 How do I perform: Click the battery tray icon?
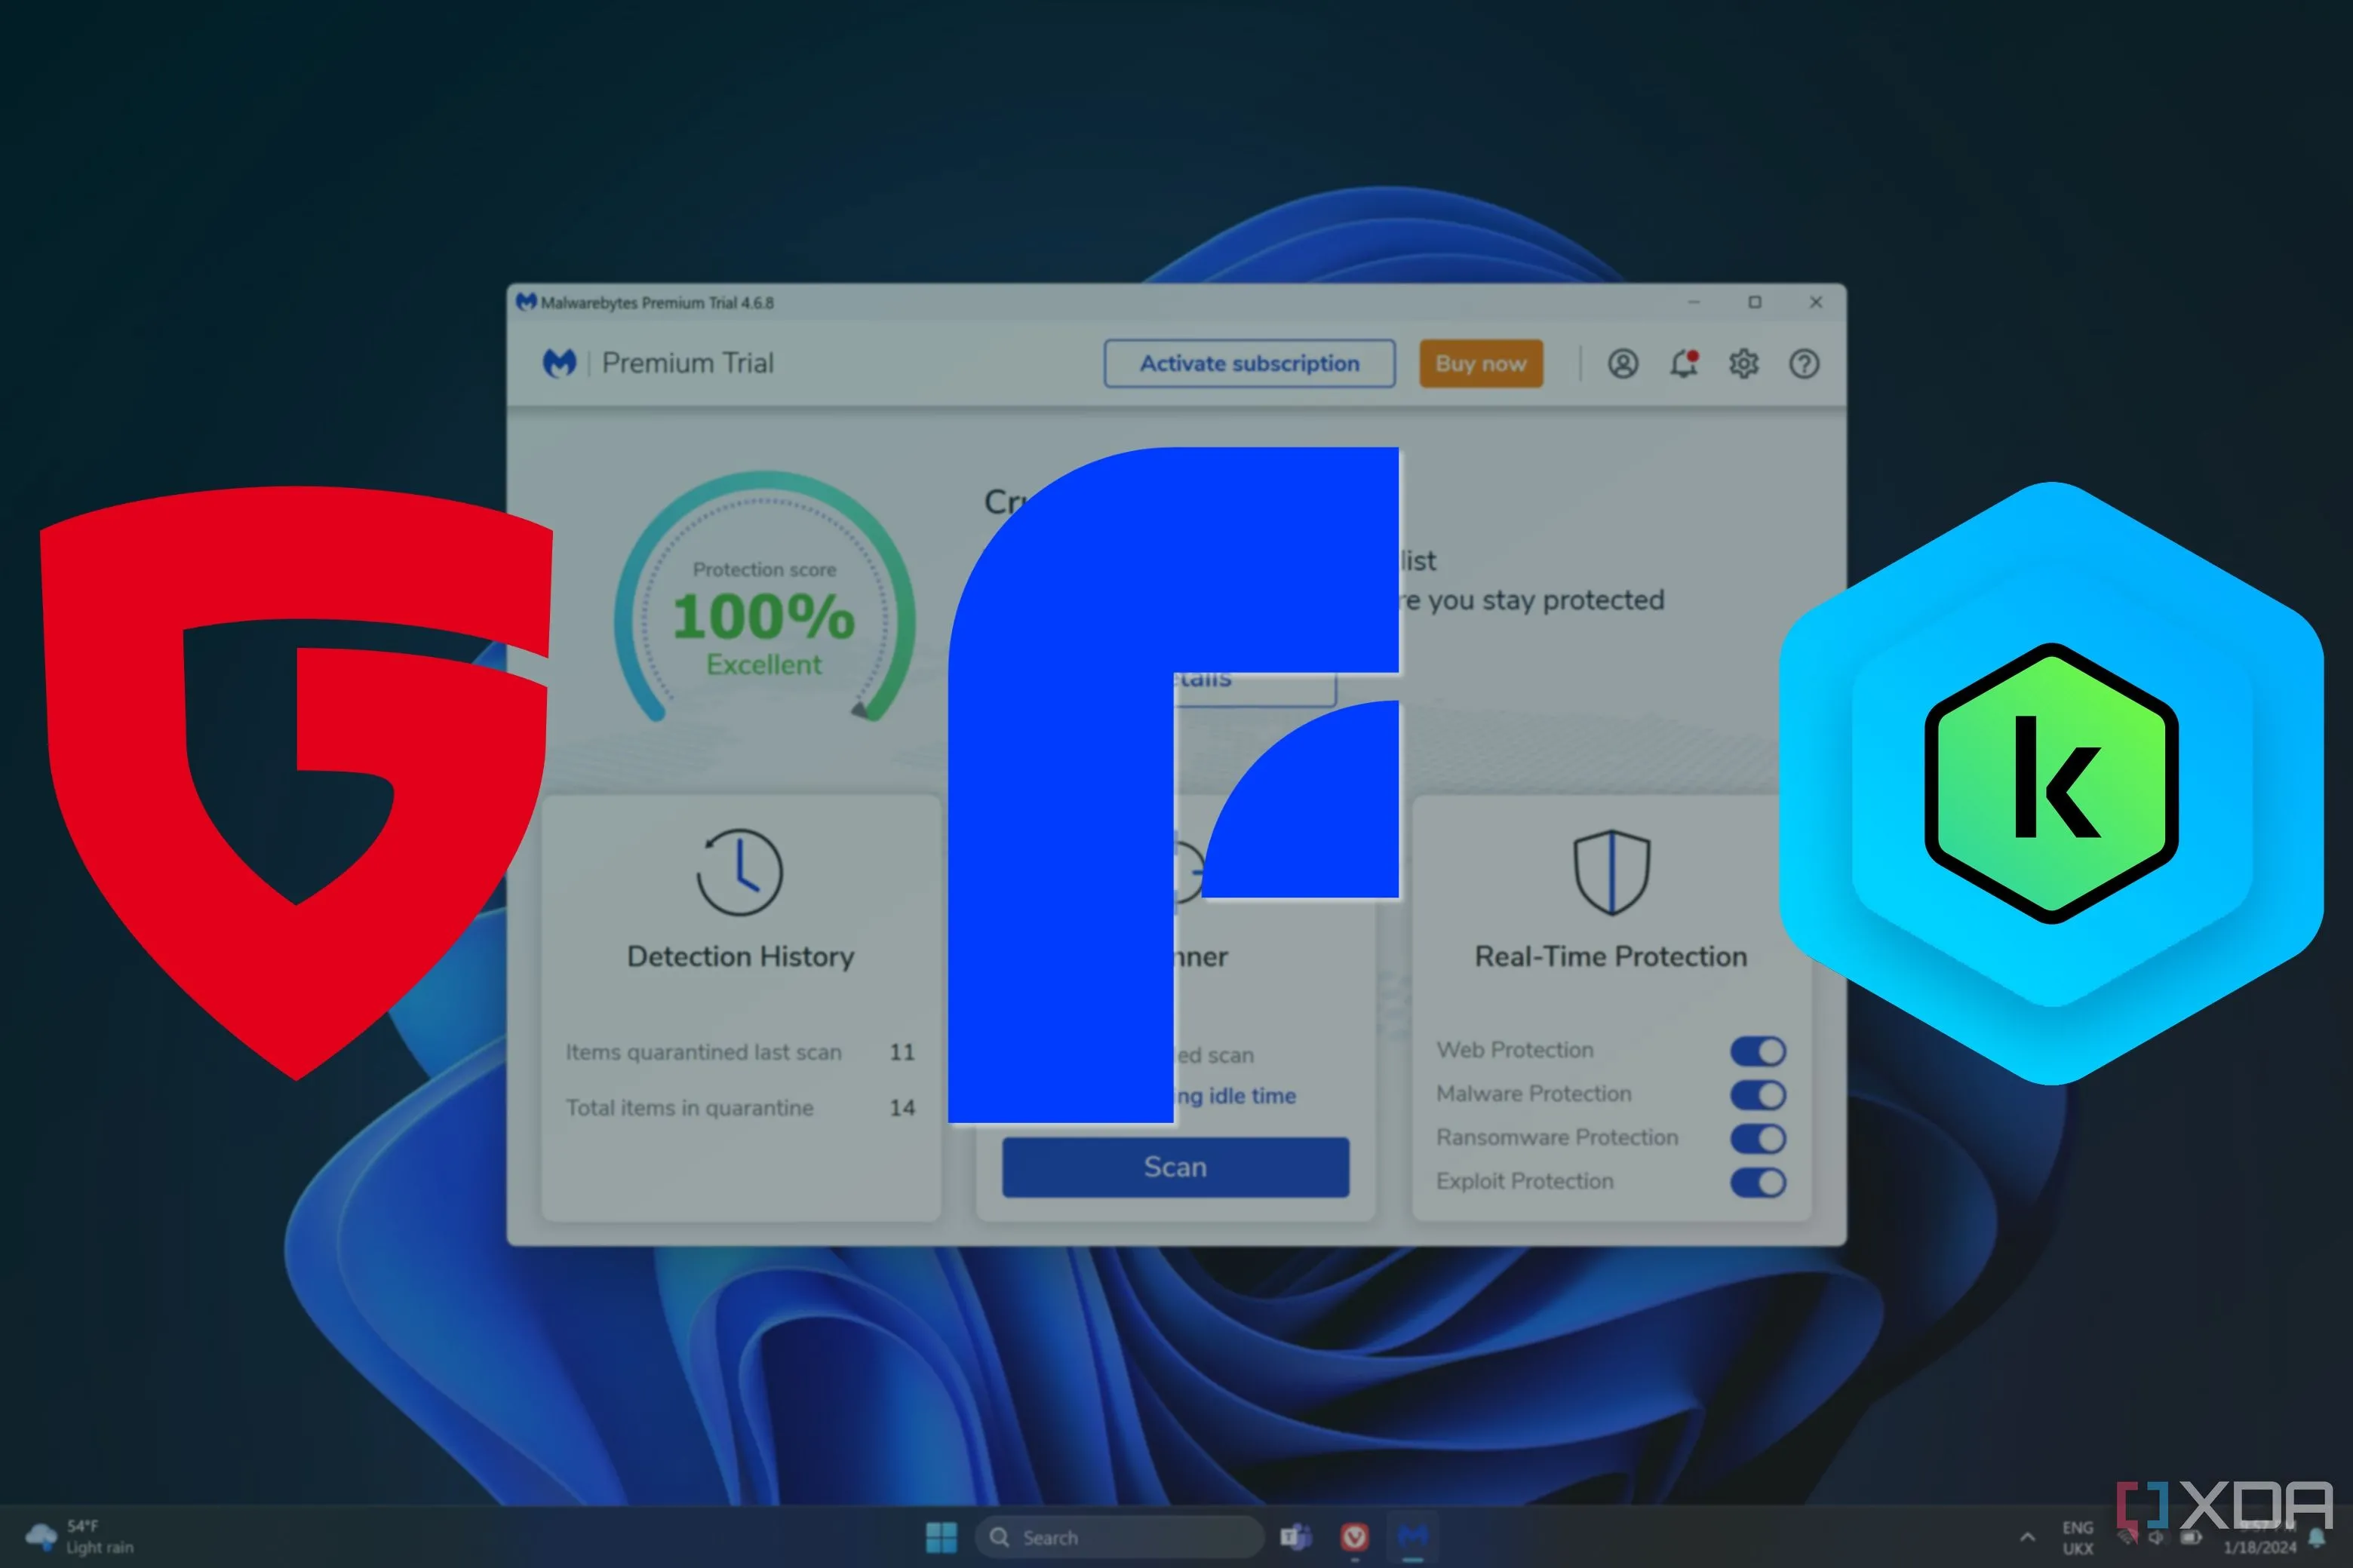2190,1537
